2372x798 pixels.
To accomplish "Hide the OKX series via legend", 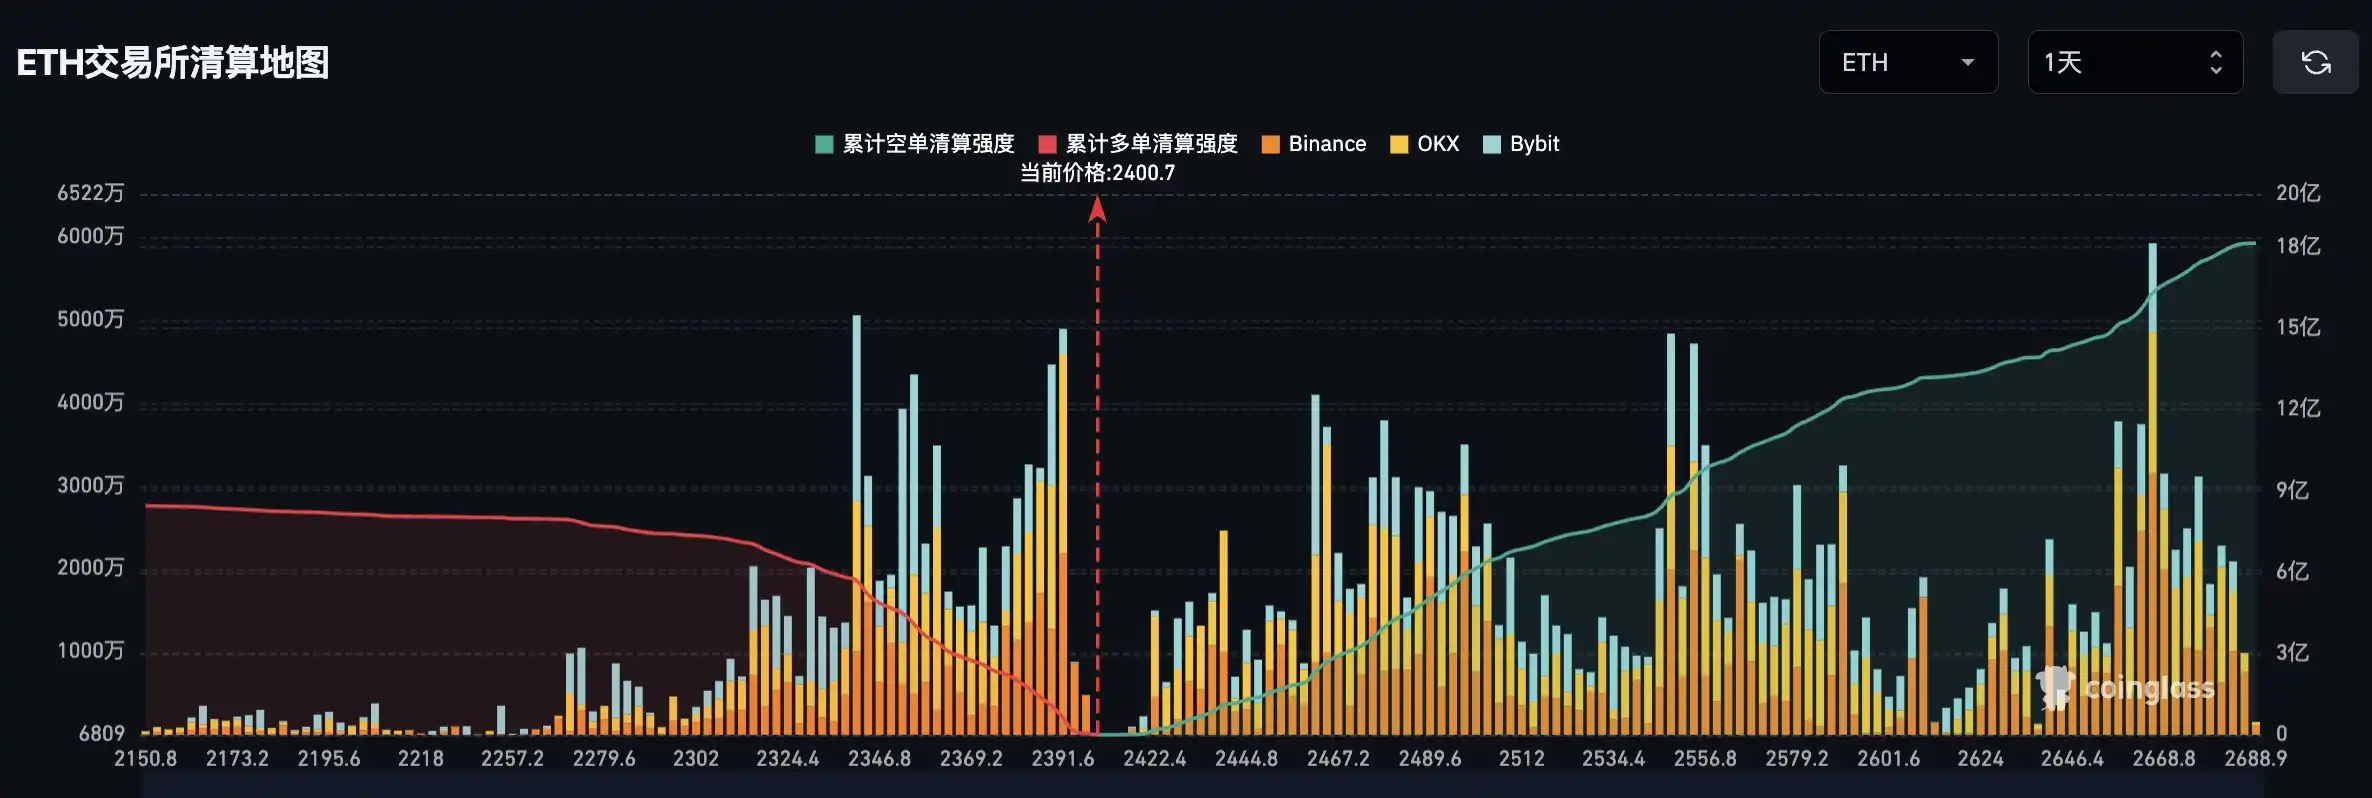I will [1437, 144].
